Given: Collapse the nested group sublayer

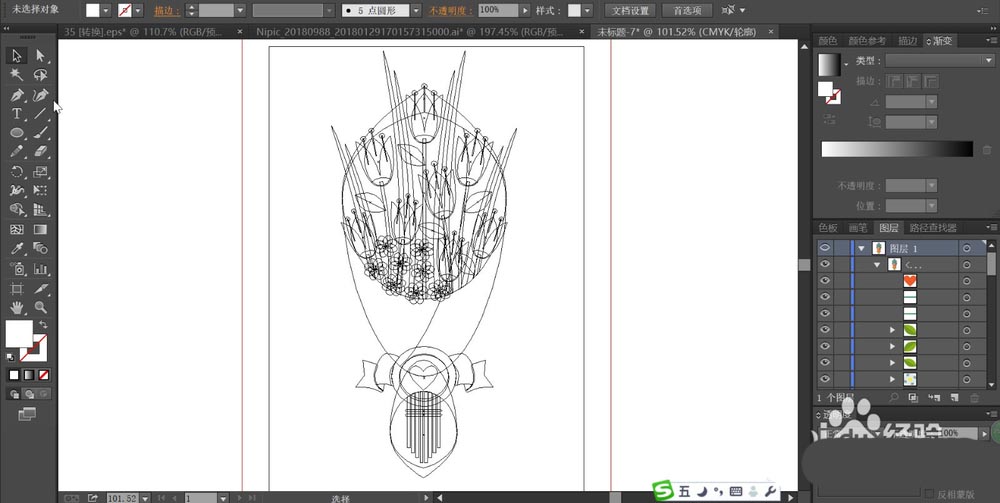Looking at the screenshot, I should pyautogui.click(x=878, y=265).
